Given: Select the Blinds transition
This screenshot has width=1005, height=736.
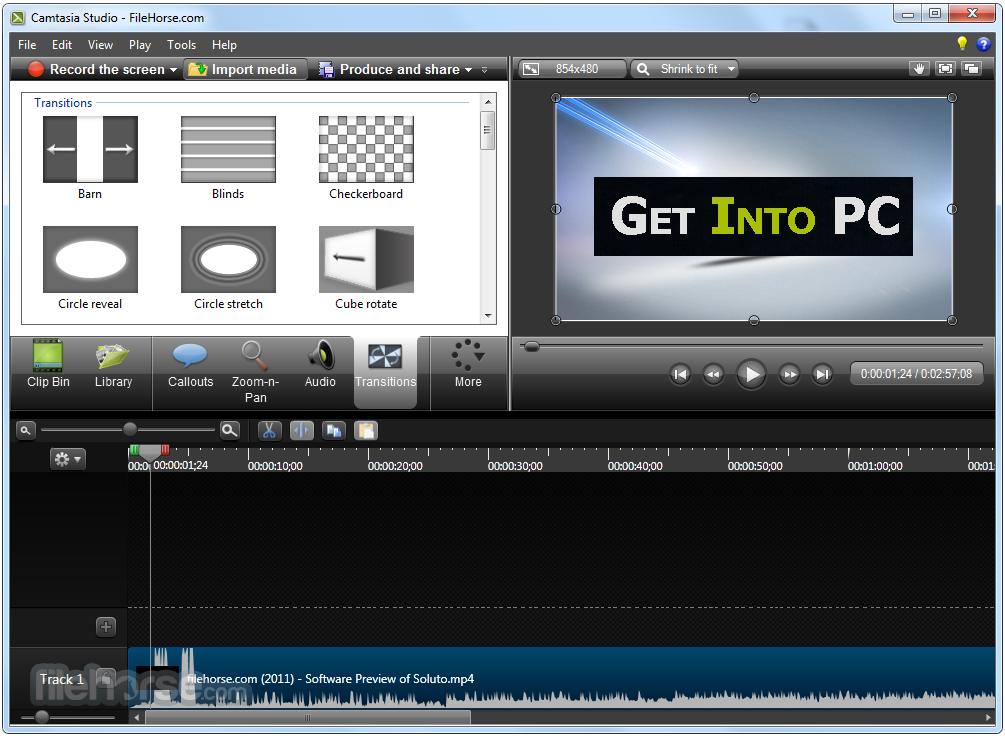Looking at the screenshot, I should [x=228, y=158].
